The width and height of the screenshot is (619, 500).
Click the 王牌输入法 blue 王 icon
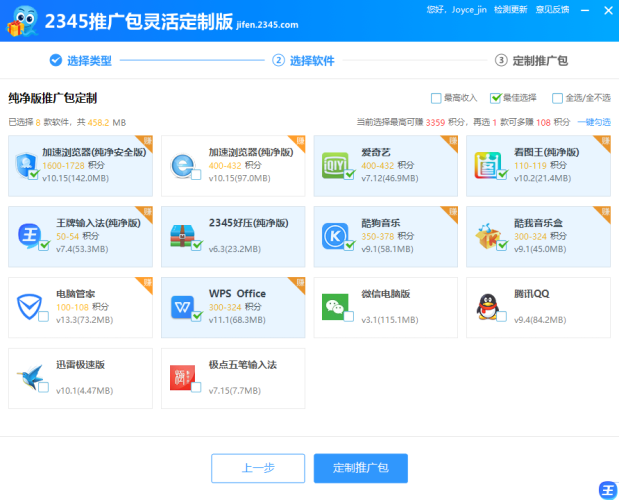(30, 235)
